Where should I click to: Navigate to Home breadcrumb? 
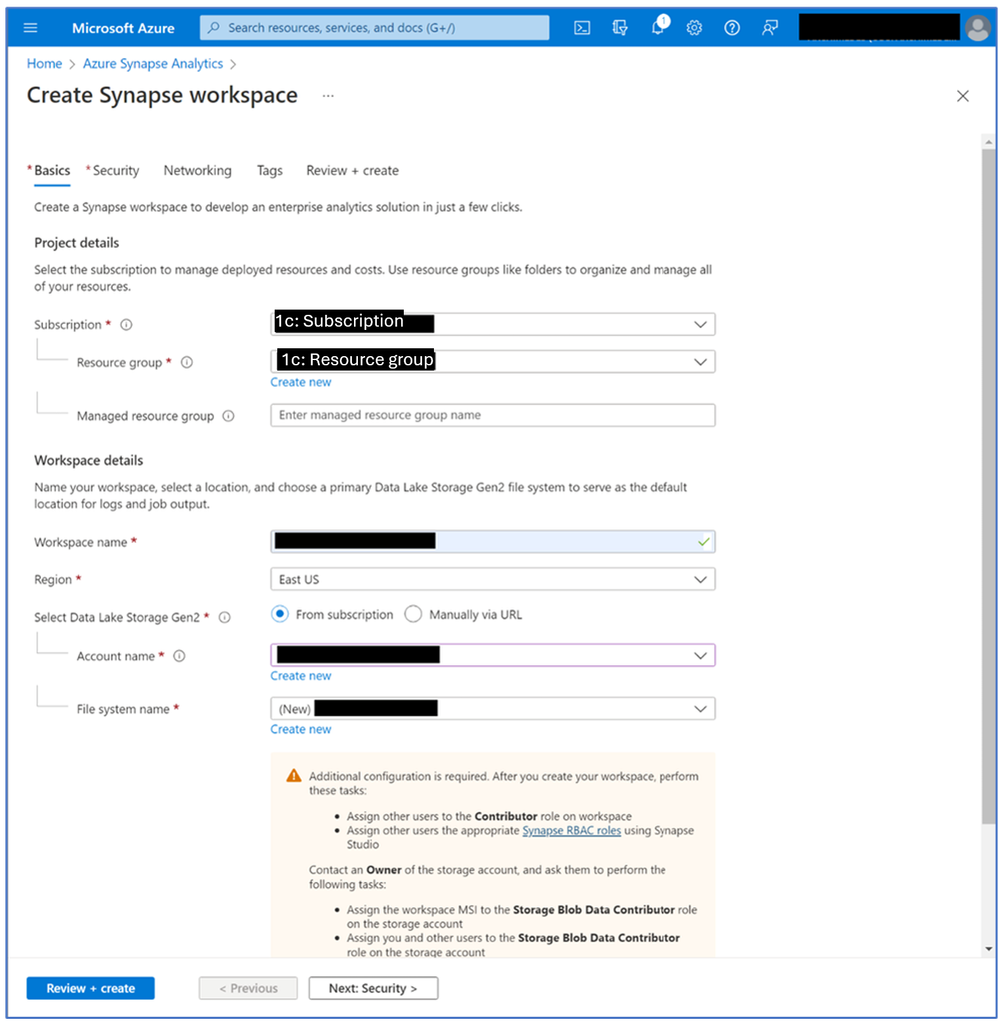44,64
